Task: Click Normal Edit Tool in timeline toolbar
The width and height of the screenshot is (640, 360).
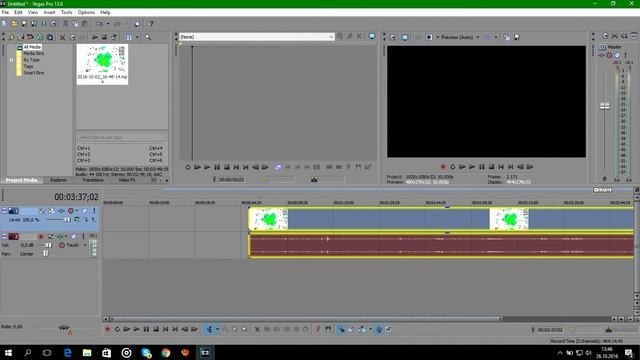Action: [209, 329]
